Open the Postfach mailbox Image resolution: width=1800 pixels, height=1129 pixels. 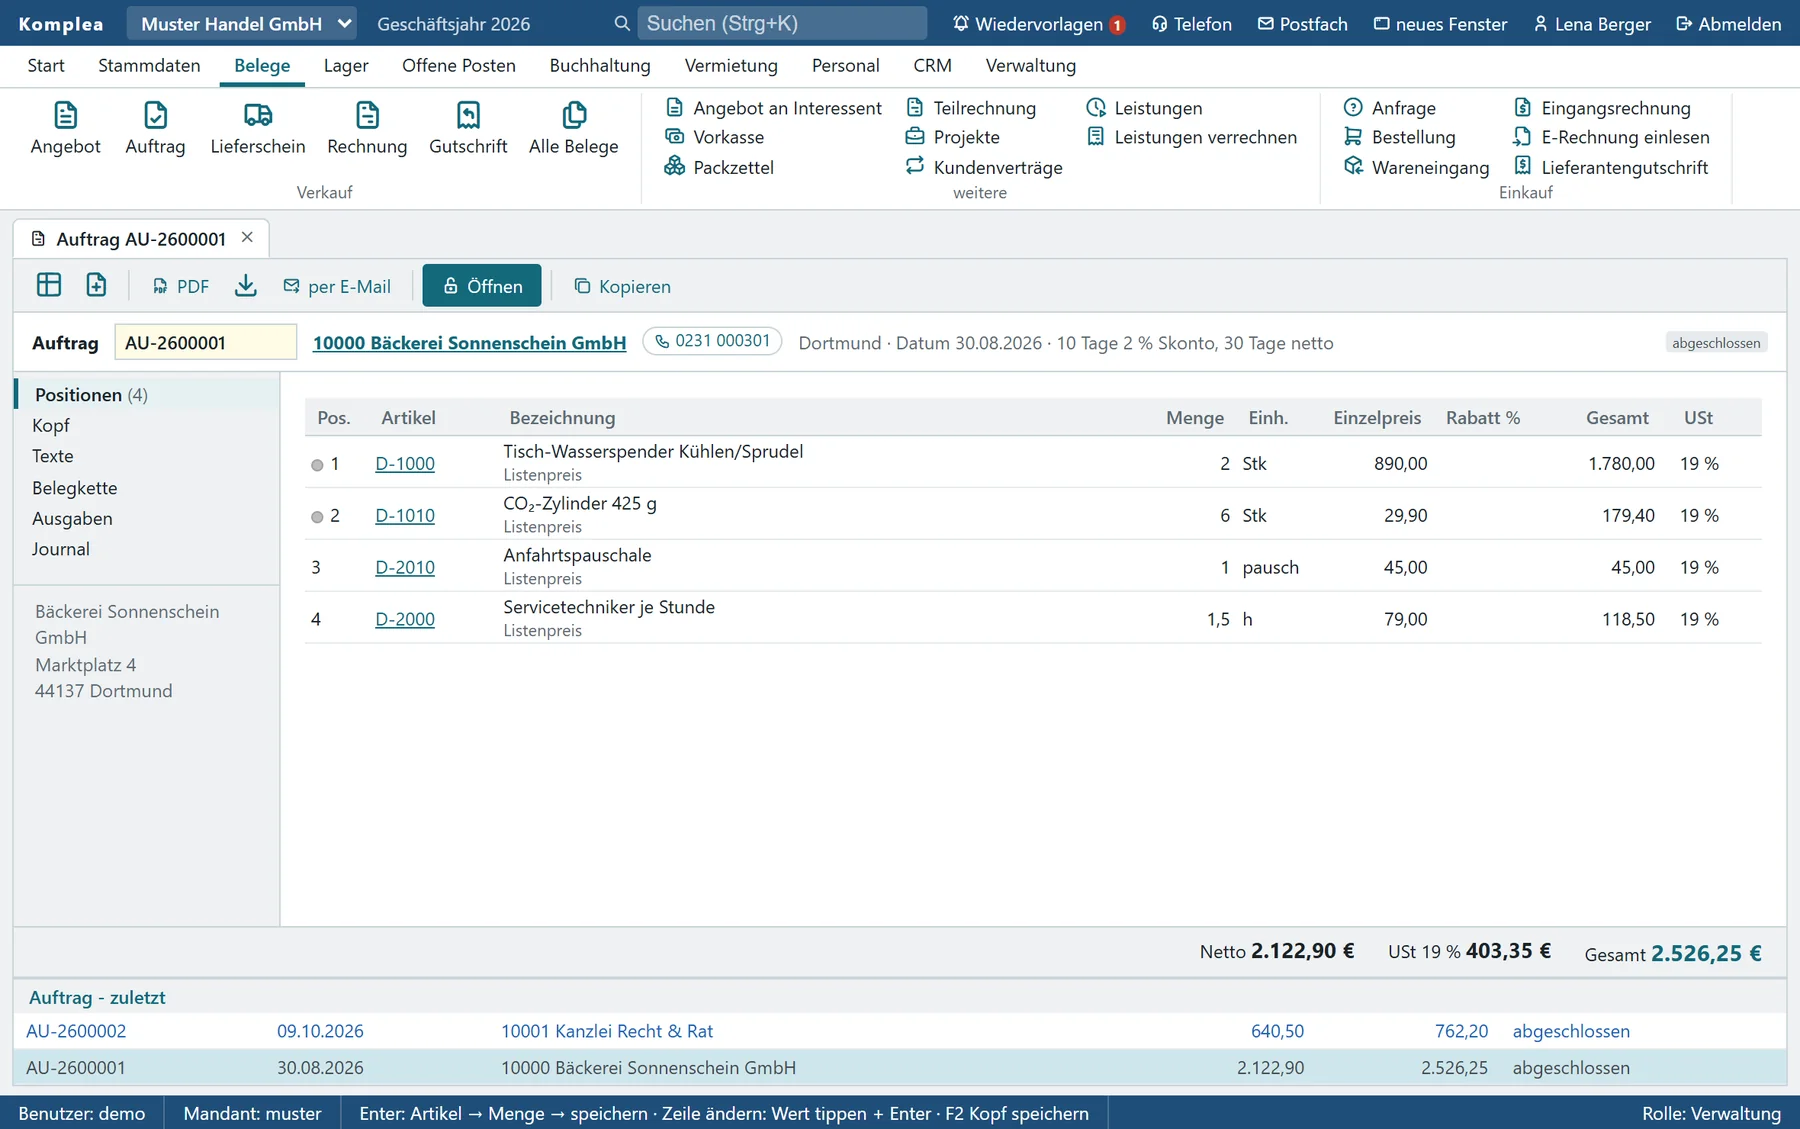click(x=1302, y=24)
